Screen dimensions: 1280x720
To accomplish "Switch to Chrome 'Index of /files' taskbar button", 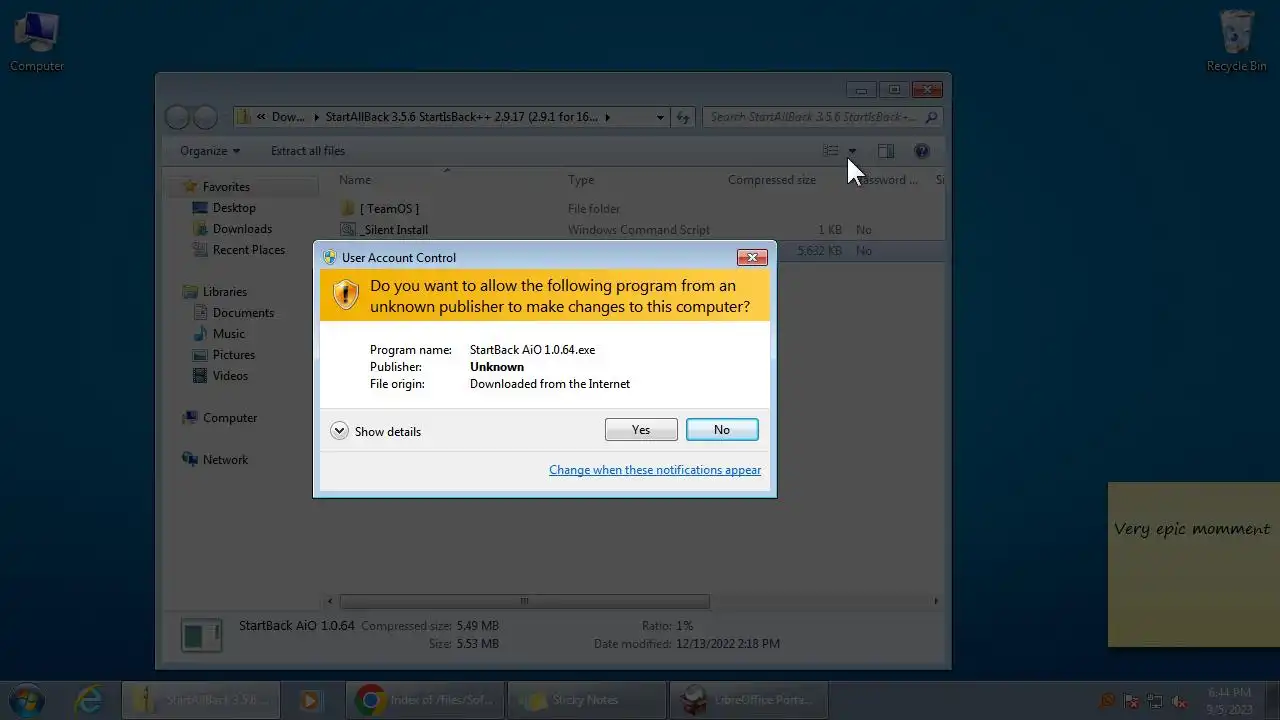I will point(427,701).
